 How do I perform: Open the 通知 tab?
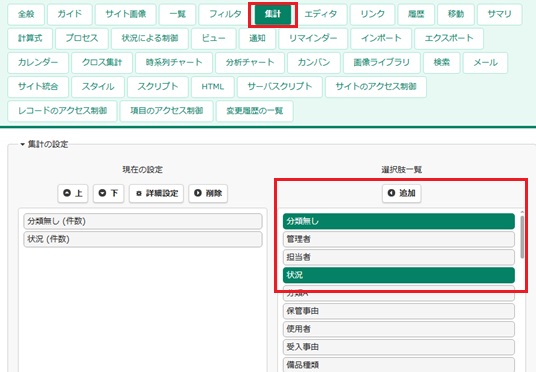point(257,38)
